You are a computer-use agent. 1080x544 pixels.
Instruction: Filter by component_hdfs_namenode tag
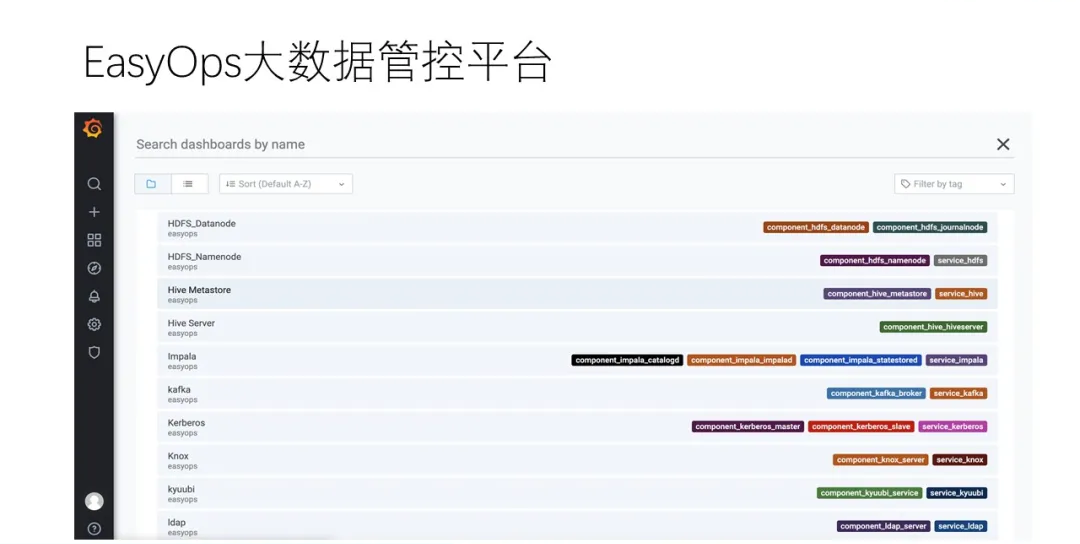click(875, 260)
